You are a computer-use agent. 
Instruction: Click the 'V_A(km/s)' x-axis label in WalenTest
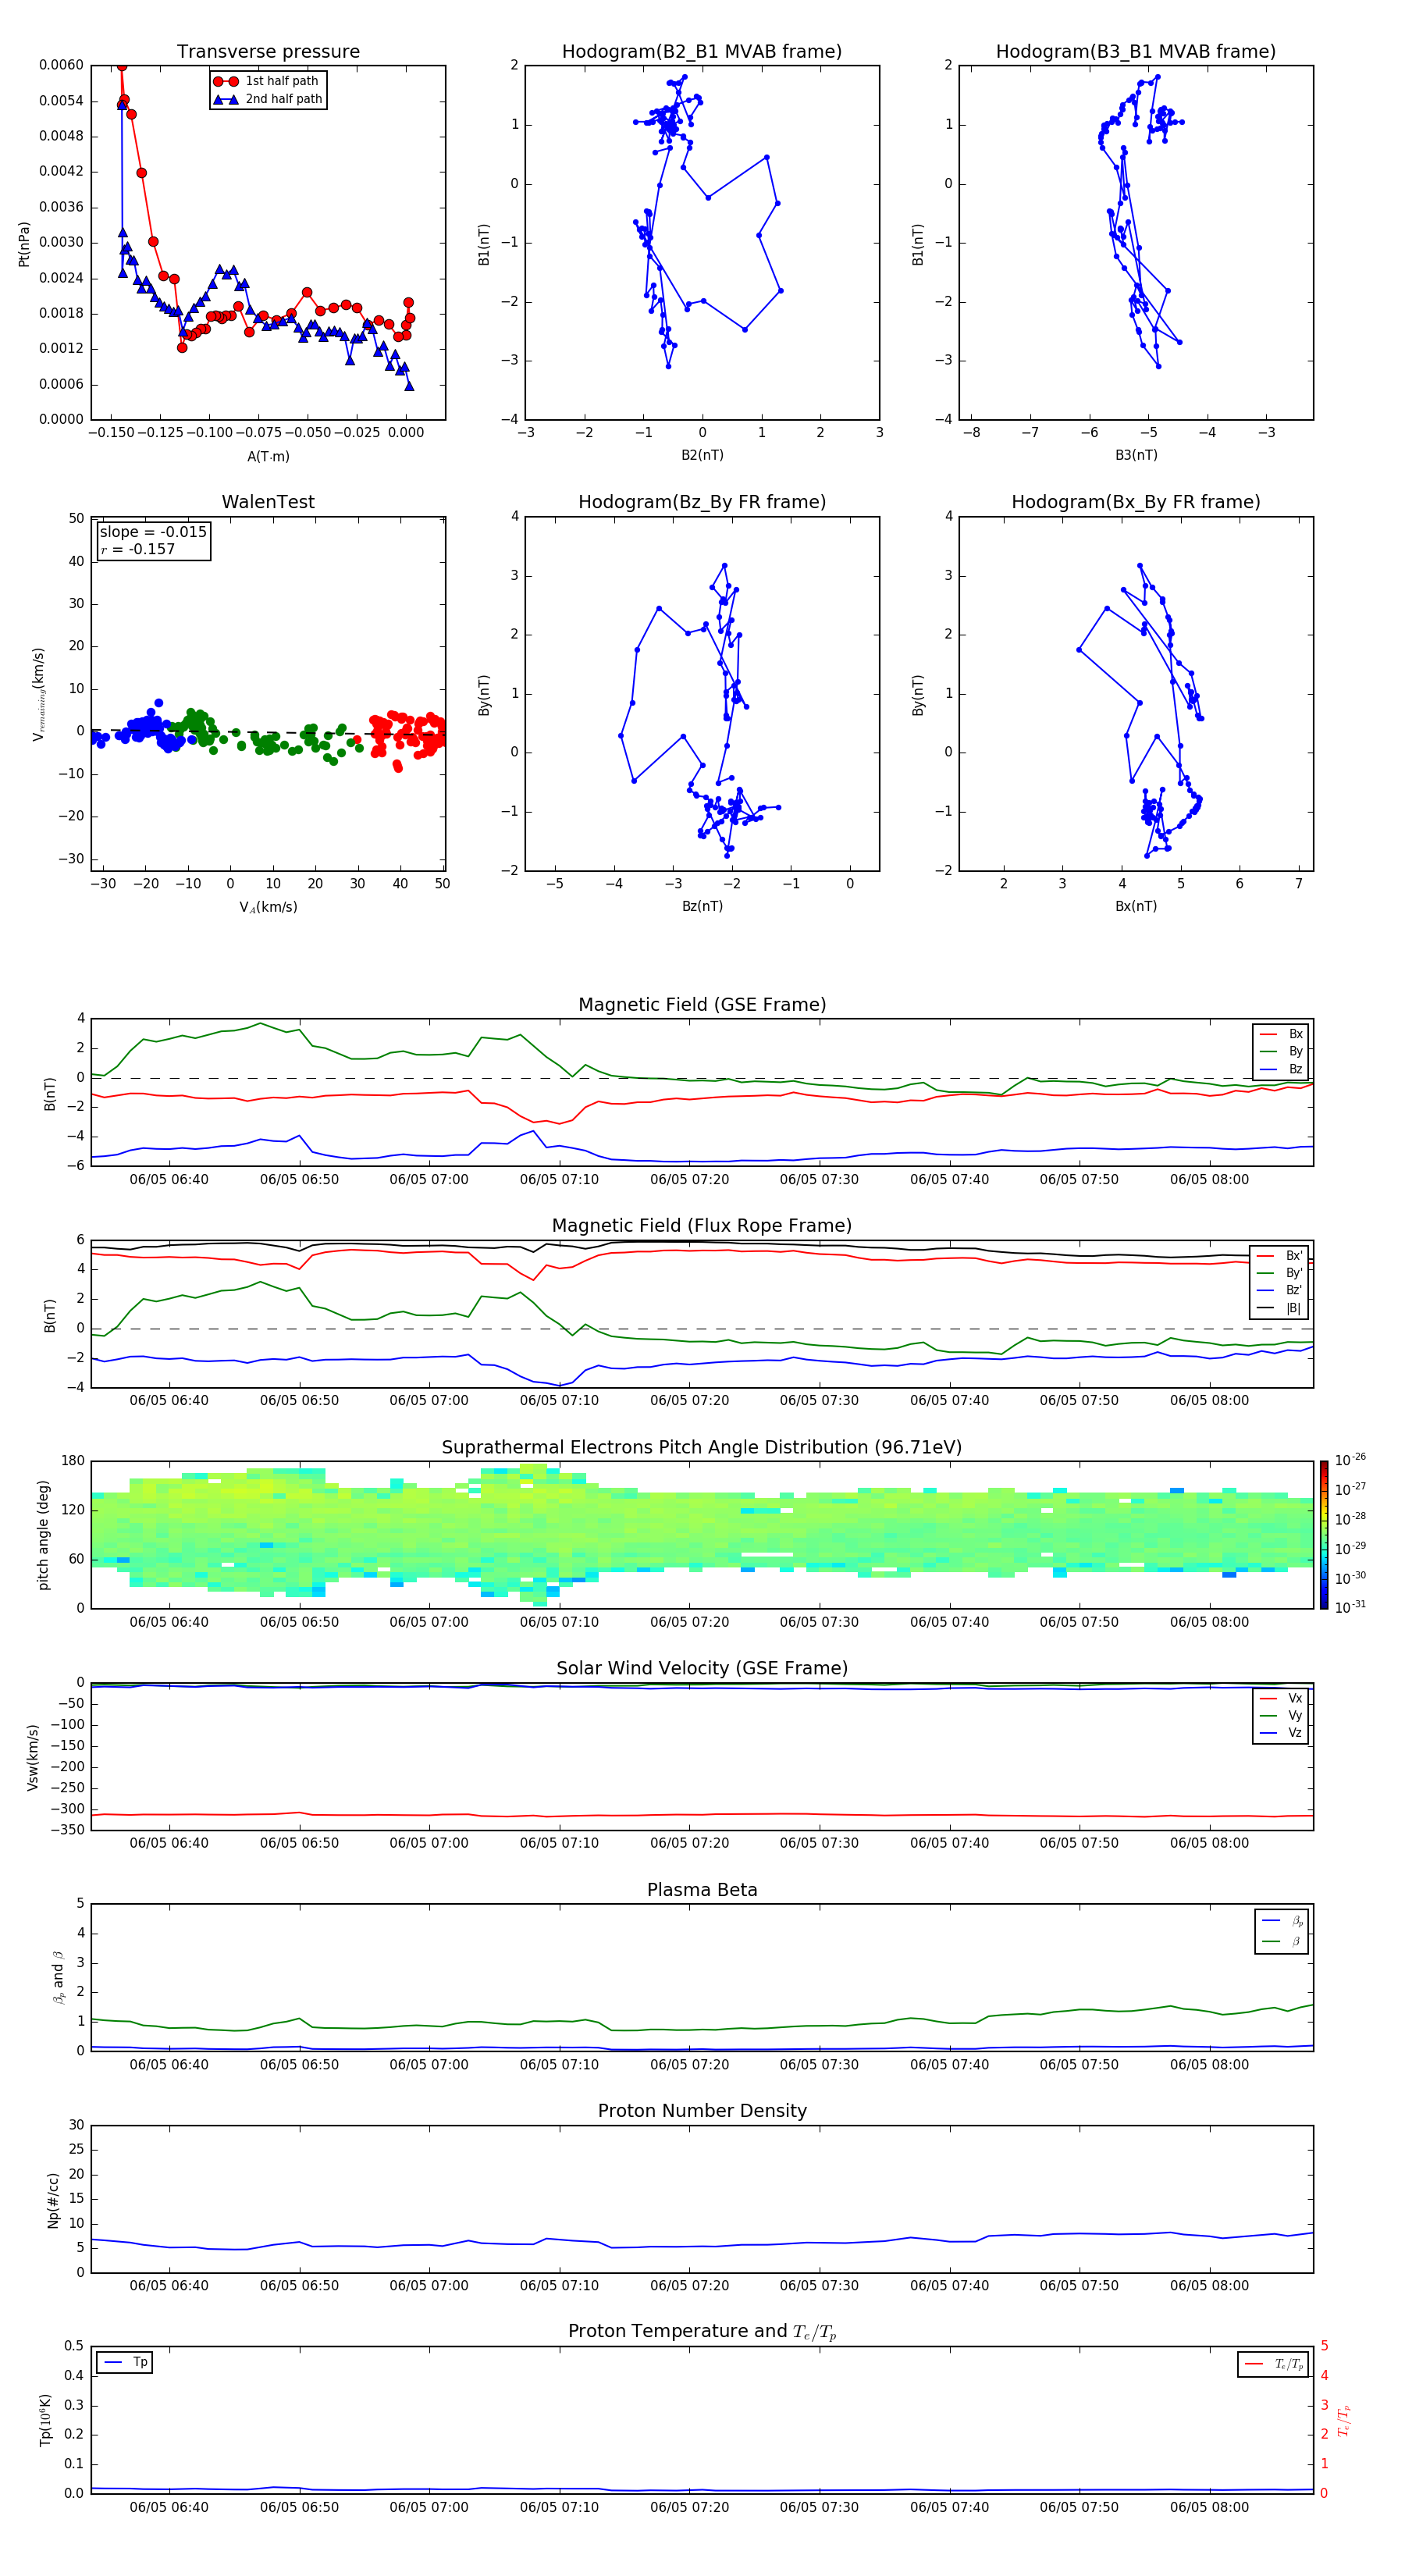click(268, 907)
